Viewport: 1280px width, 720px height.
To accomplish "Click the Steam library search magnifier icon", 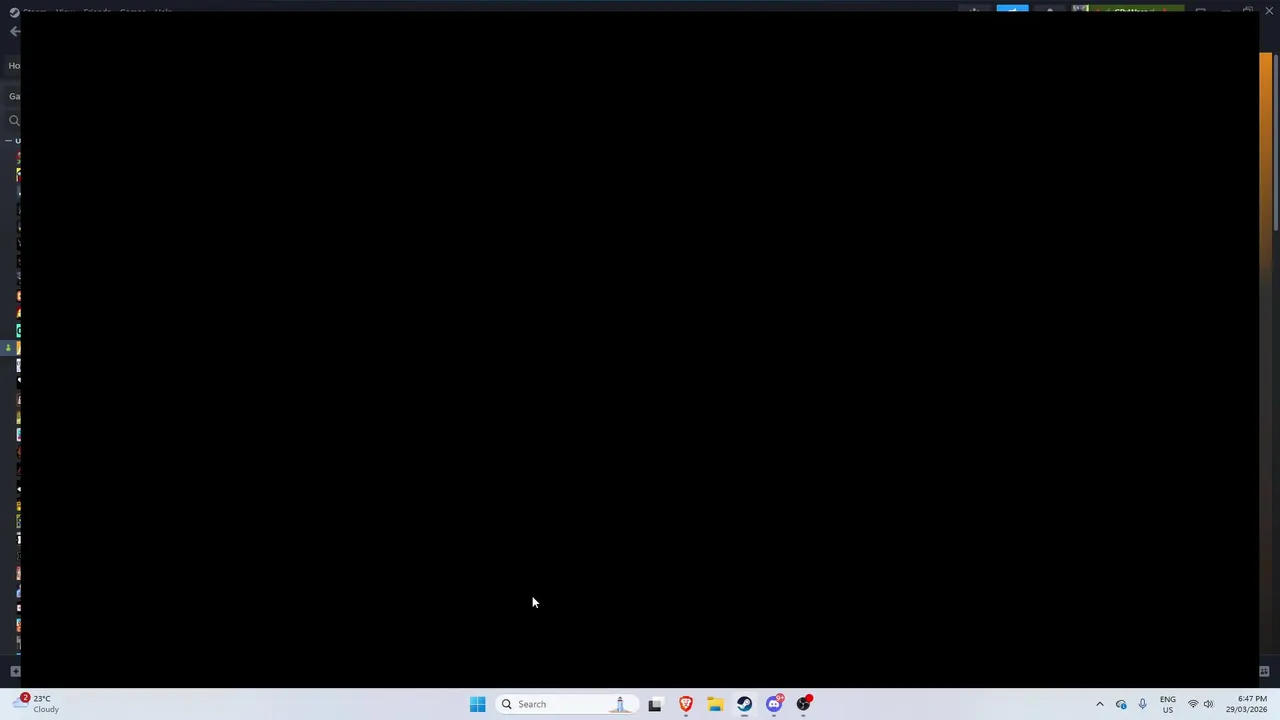I will 14,120.
